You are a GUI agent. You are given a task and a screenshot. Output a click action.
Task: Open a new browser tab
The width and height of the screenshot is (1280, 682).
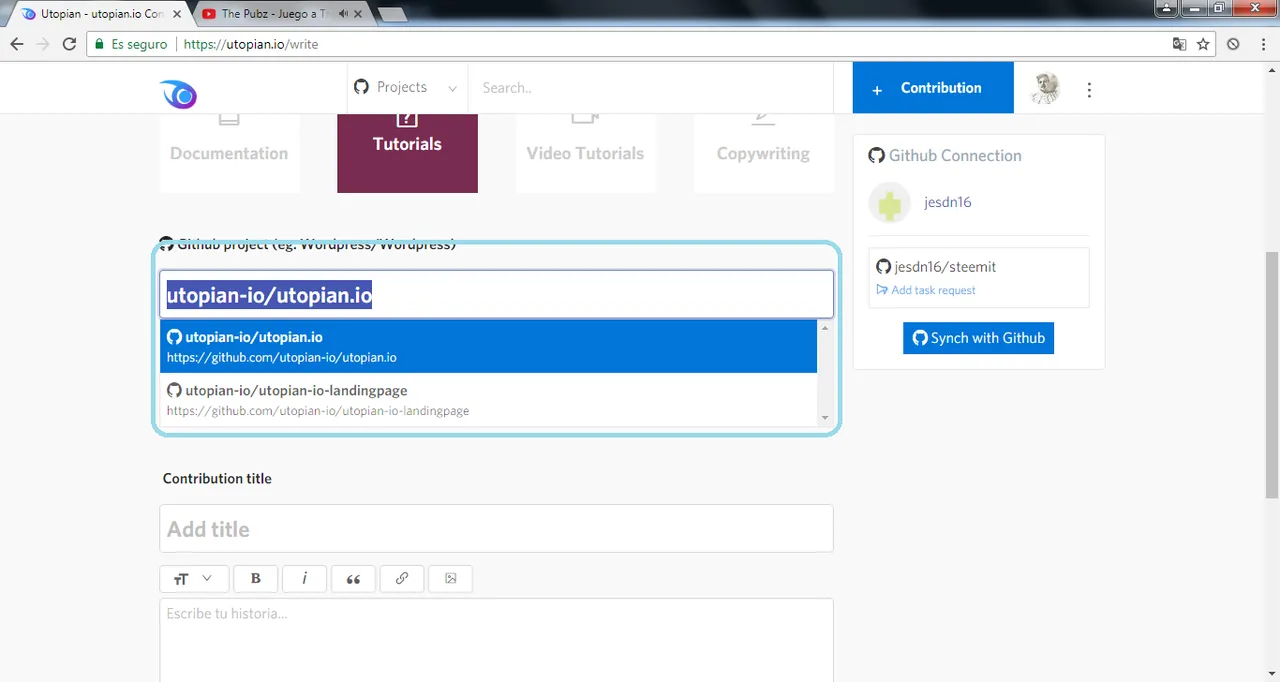click(392, 14)
